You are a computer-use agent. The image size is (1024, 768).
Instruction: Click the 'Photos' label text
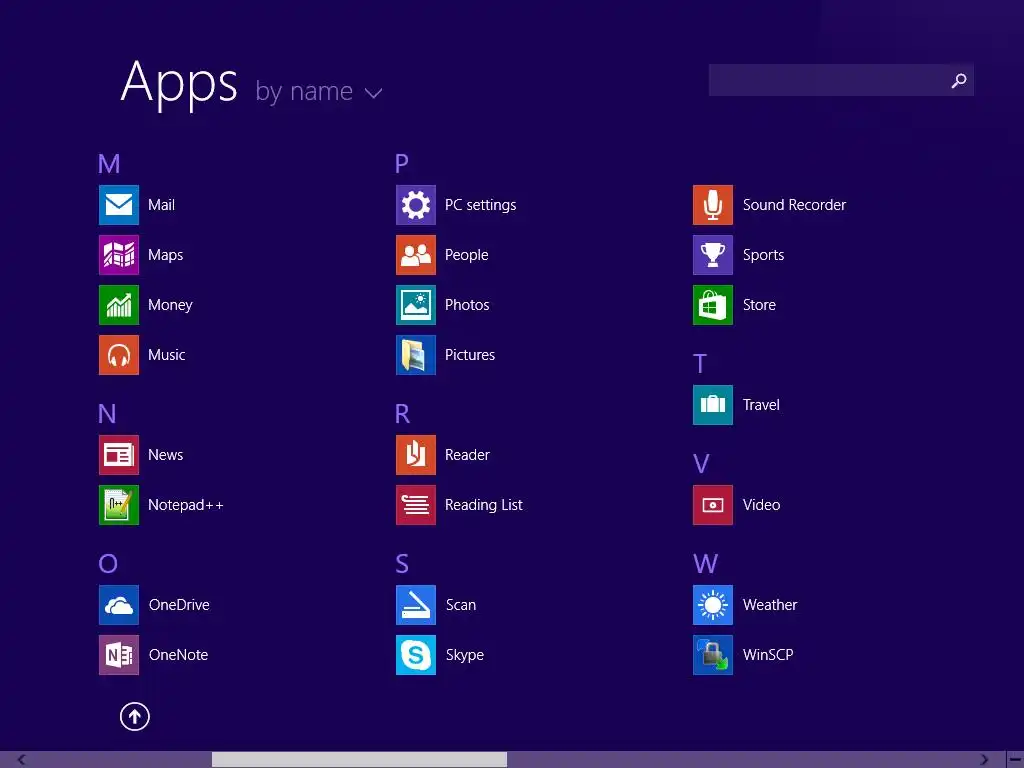point(466,305)
